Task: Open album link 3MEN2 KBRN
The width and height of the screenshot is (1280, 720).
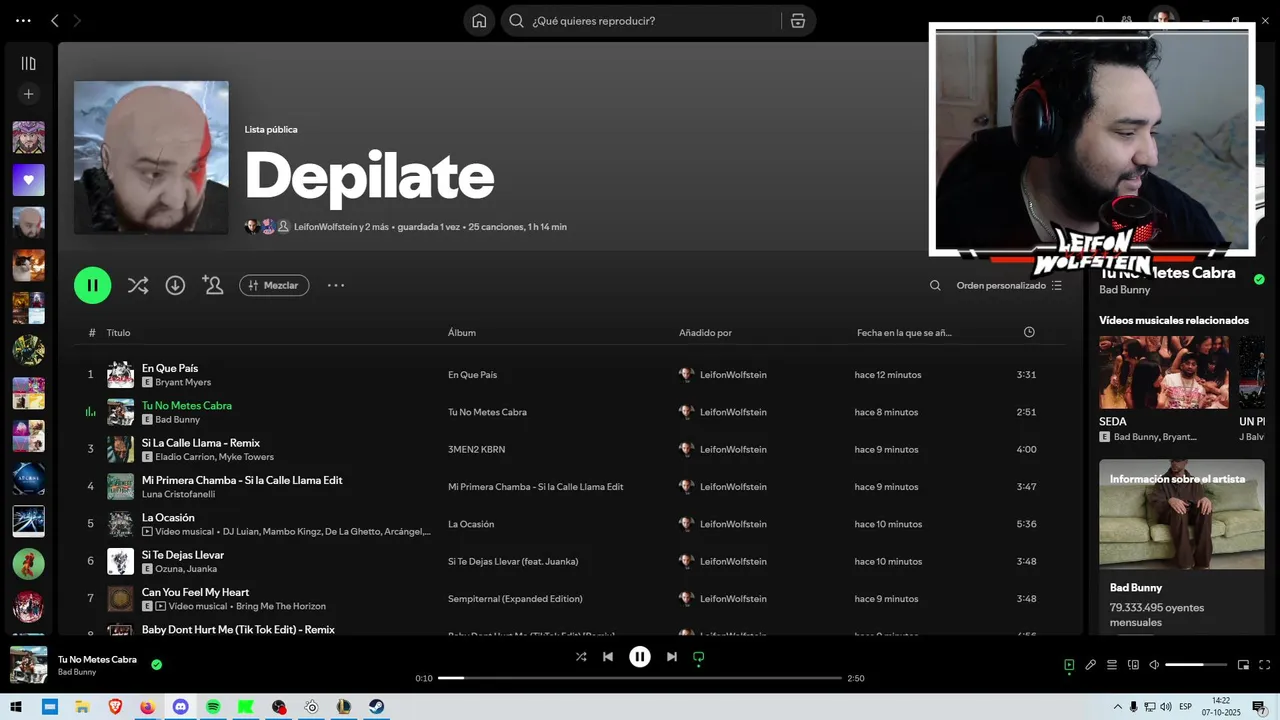Action: pos(476,449)
